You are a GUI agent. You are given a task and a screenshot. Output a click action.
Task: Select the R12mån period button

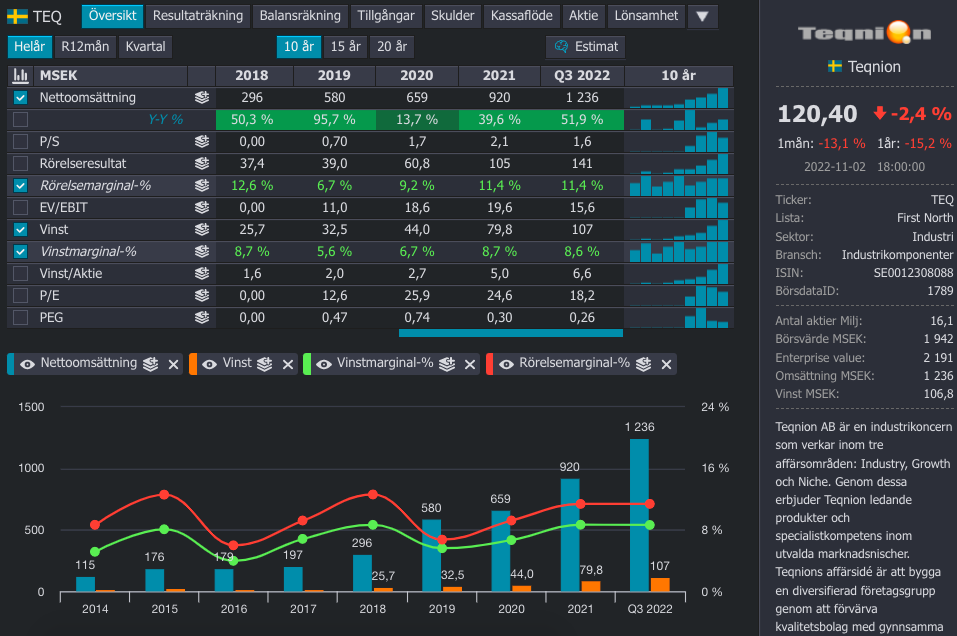[x=85, y=46]
